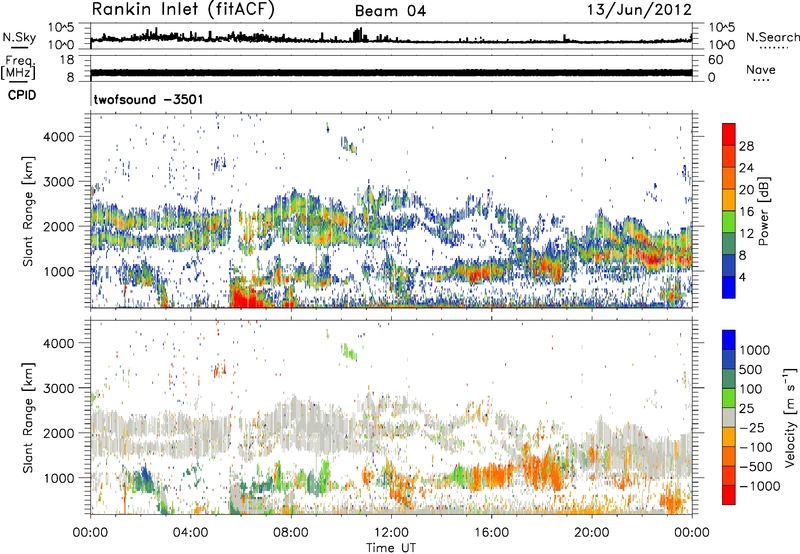Select the 'twofsound -3501' control program text
Image resolution: width=800 pixels, height=554 pixels.
click(x=148, y=99)
